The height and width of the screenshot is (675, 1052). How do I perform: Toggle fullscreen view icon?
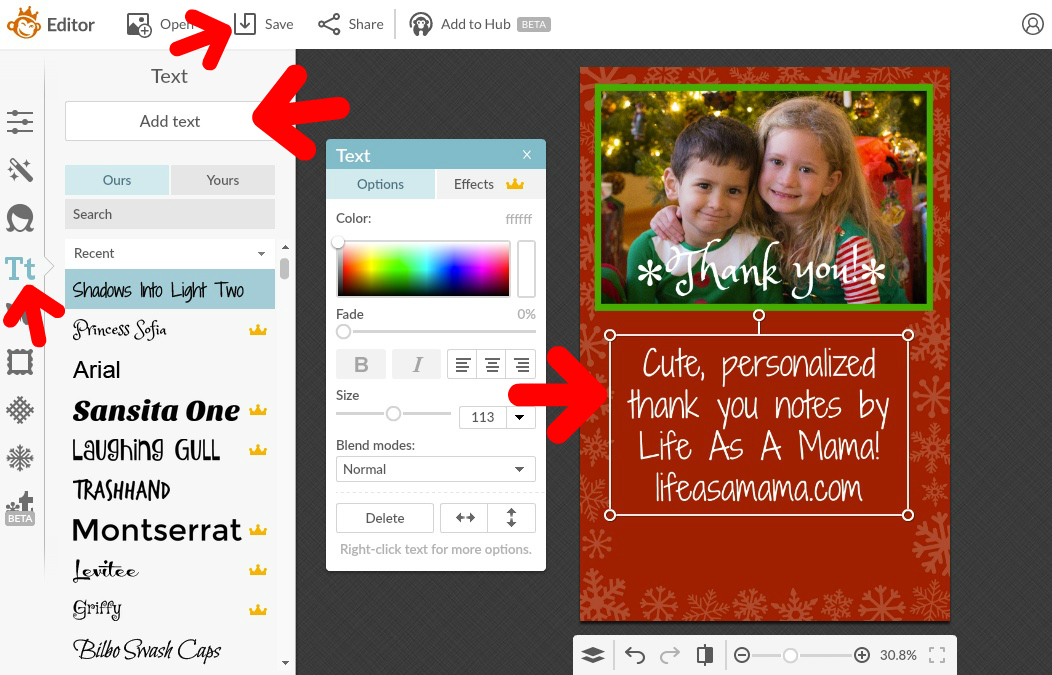tap(937, 655)
